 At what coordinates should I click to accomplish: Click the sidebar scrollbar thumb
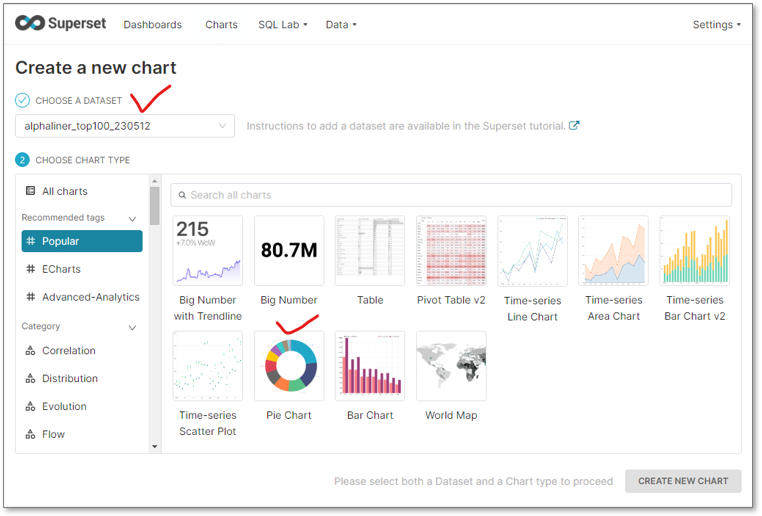[x=155, y=206]
